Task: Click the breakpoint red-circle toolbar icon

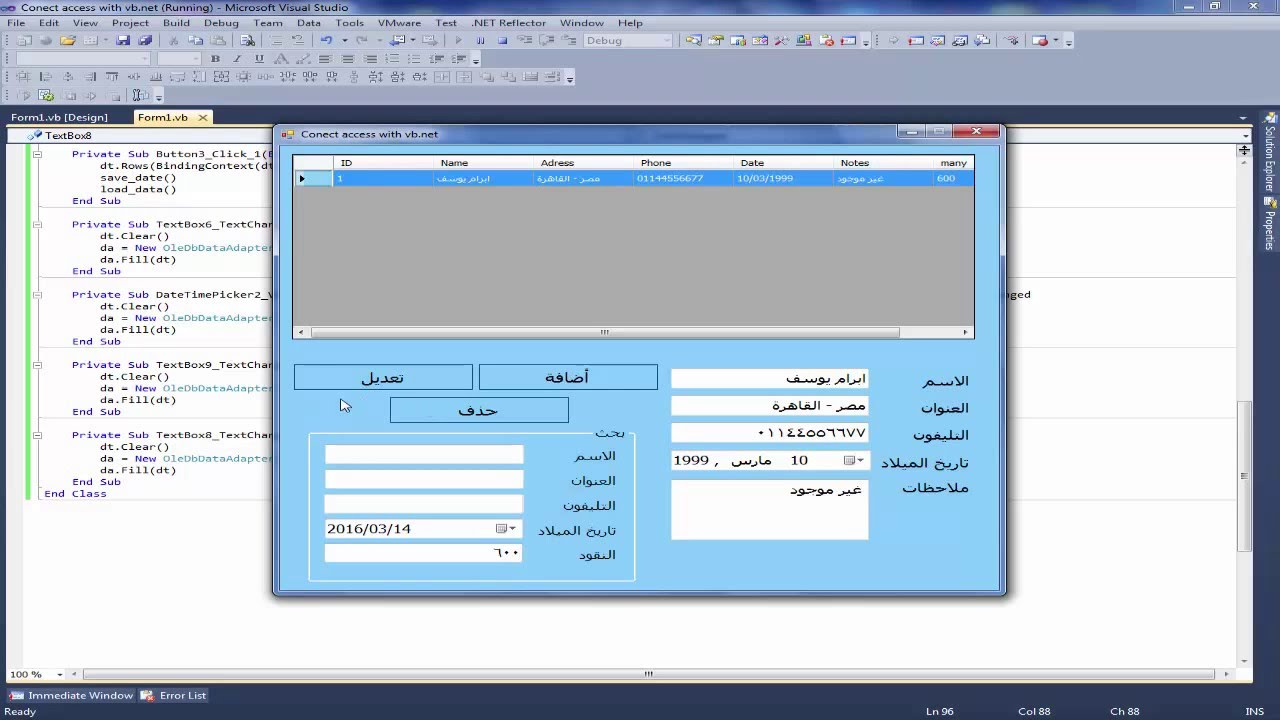Action: click(1039, 41)
